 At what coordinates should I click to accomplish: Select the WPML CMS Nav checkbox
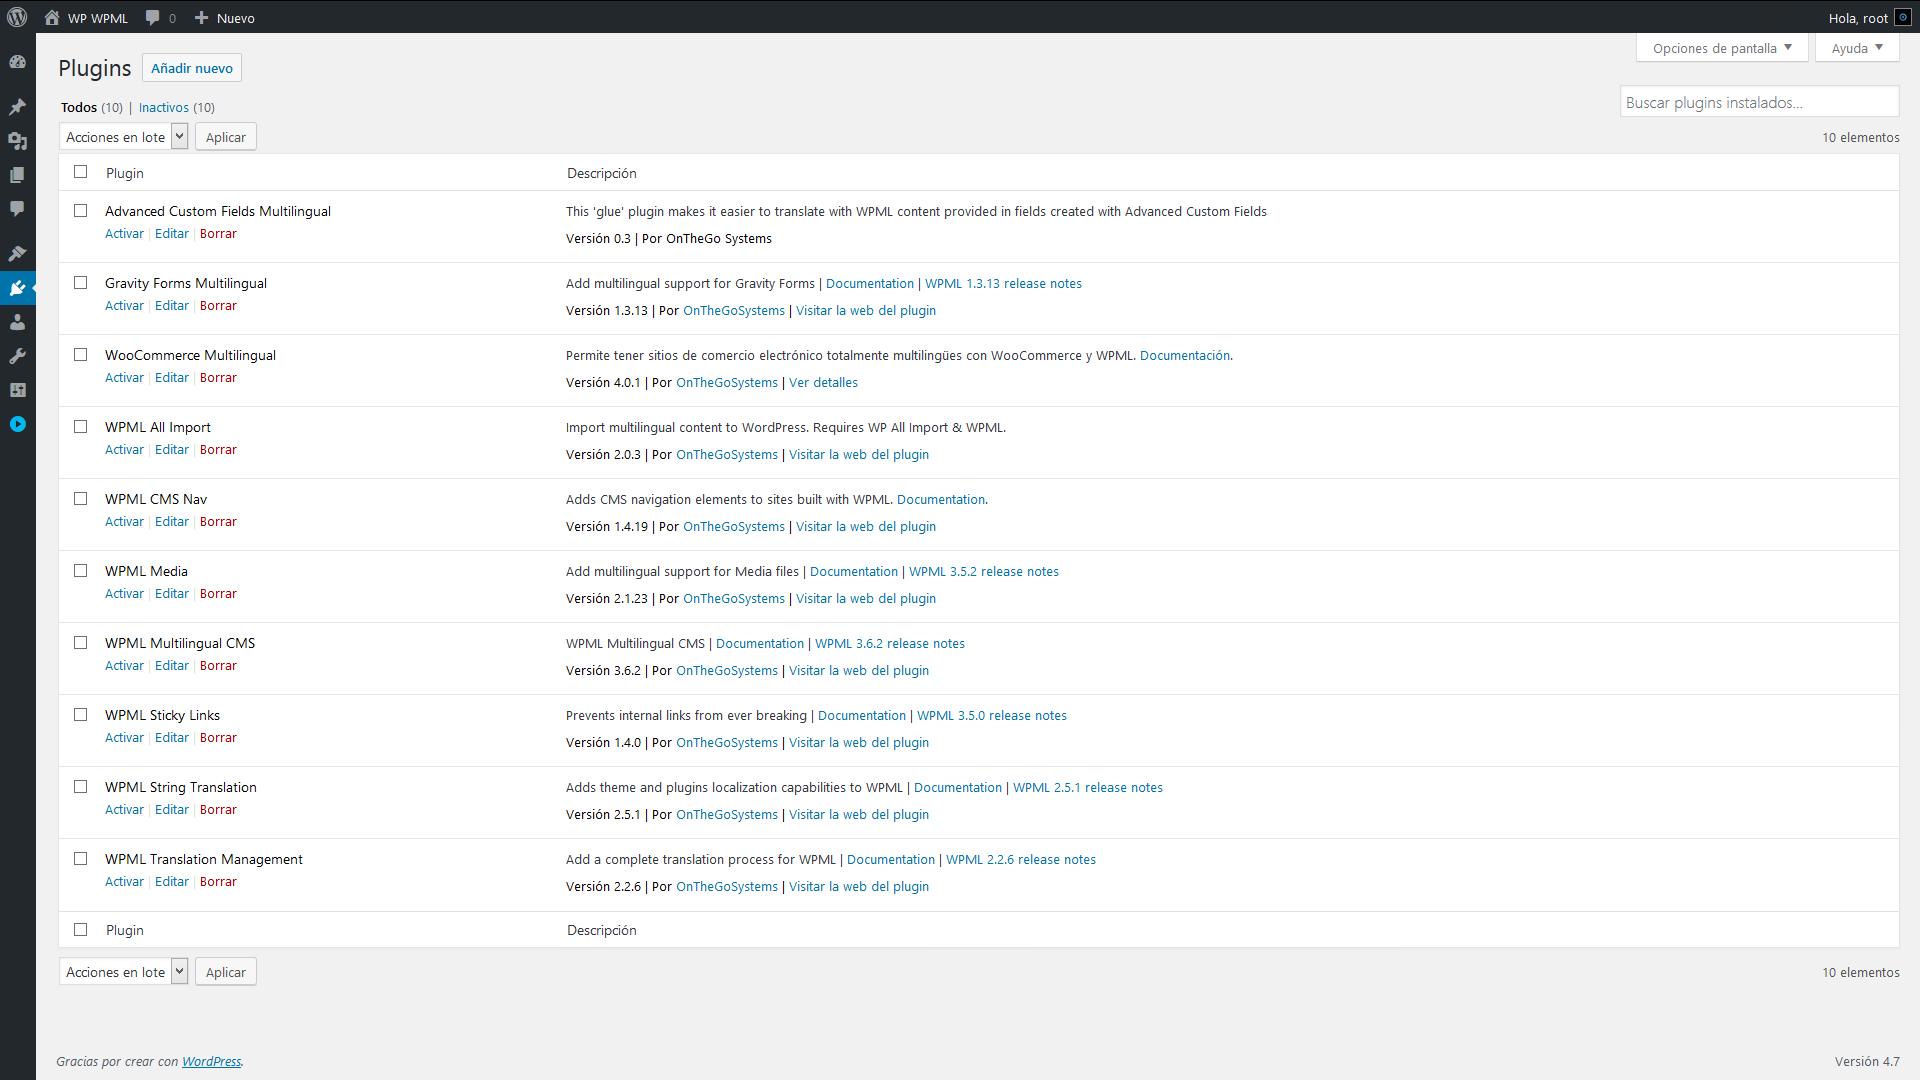coord(81,499)
